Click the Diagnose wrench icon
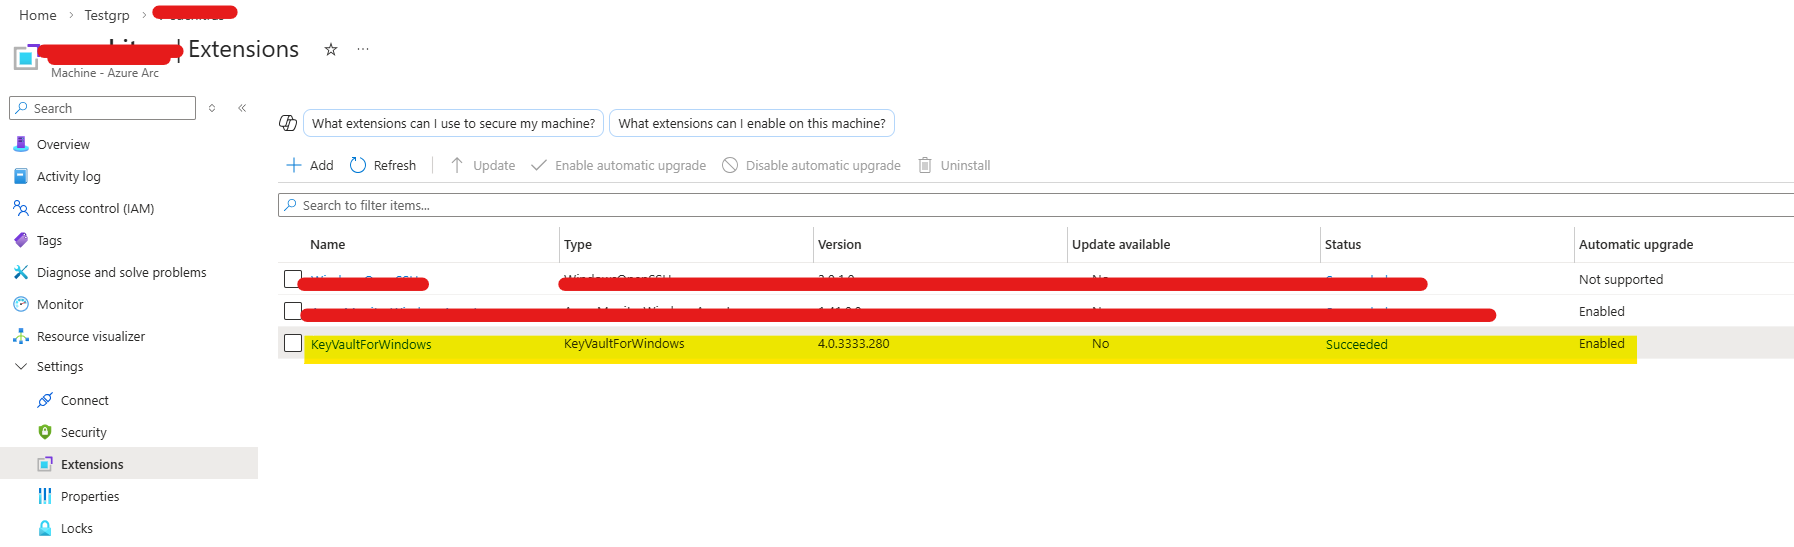The image size is (1794, 547). coord(21,272)
